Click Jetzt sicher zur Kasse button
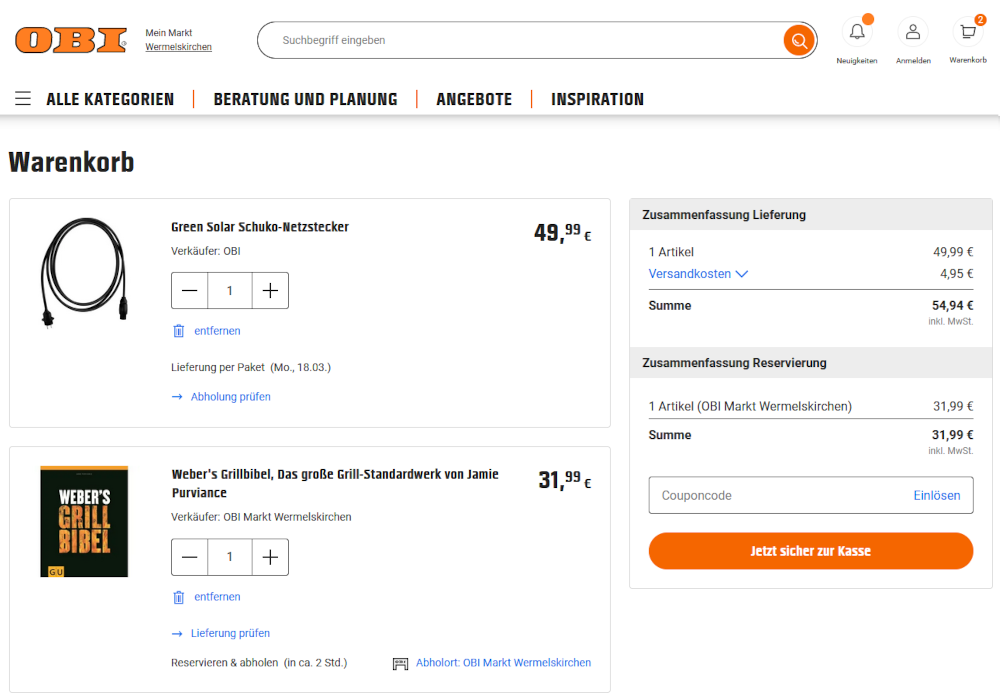1000x700 pixels. tap(810, 551)
